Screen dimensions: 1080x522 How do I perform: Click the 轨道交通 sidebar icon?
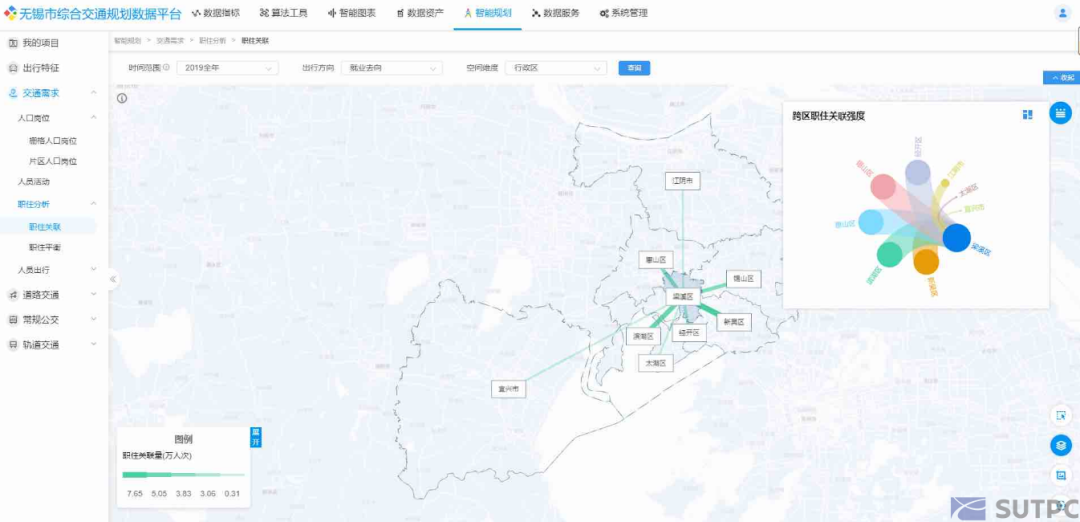[12, 345]
